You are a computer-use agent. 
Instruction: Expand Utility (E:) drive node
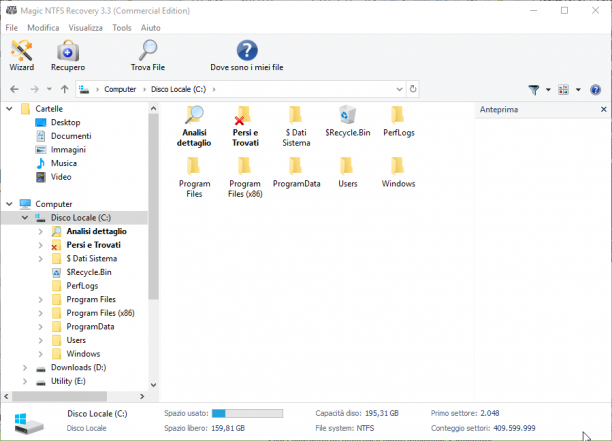25,381
